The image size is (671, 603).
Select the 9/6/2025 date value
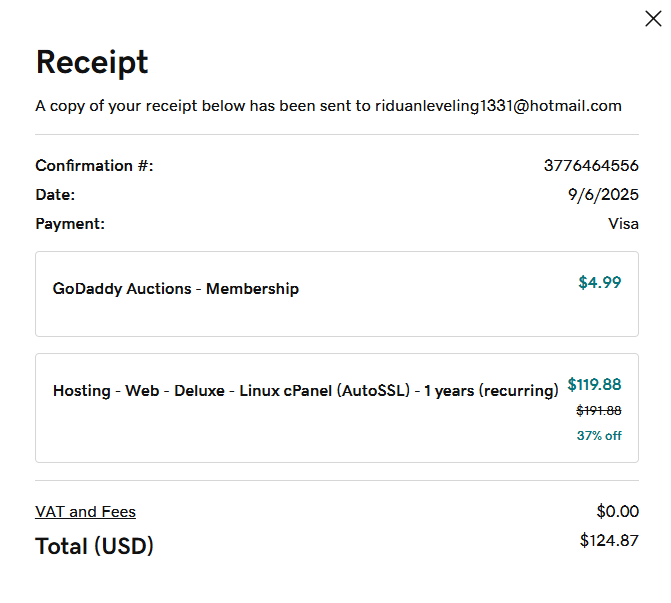[603, 195]
